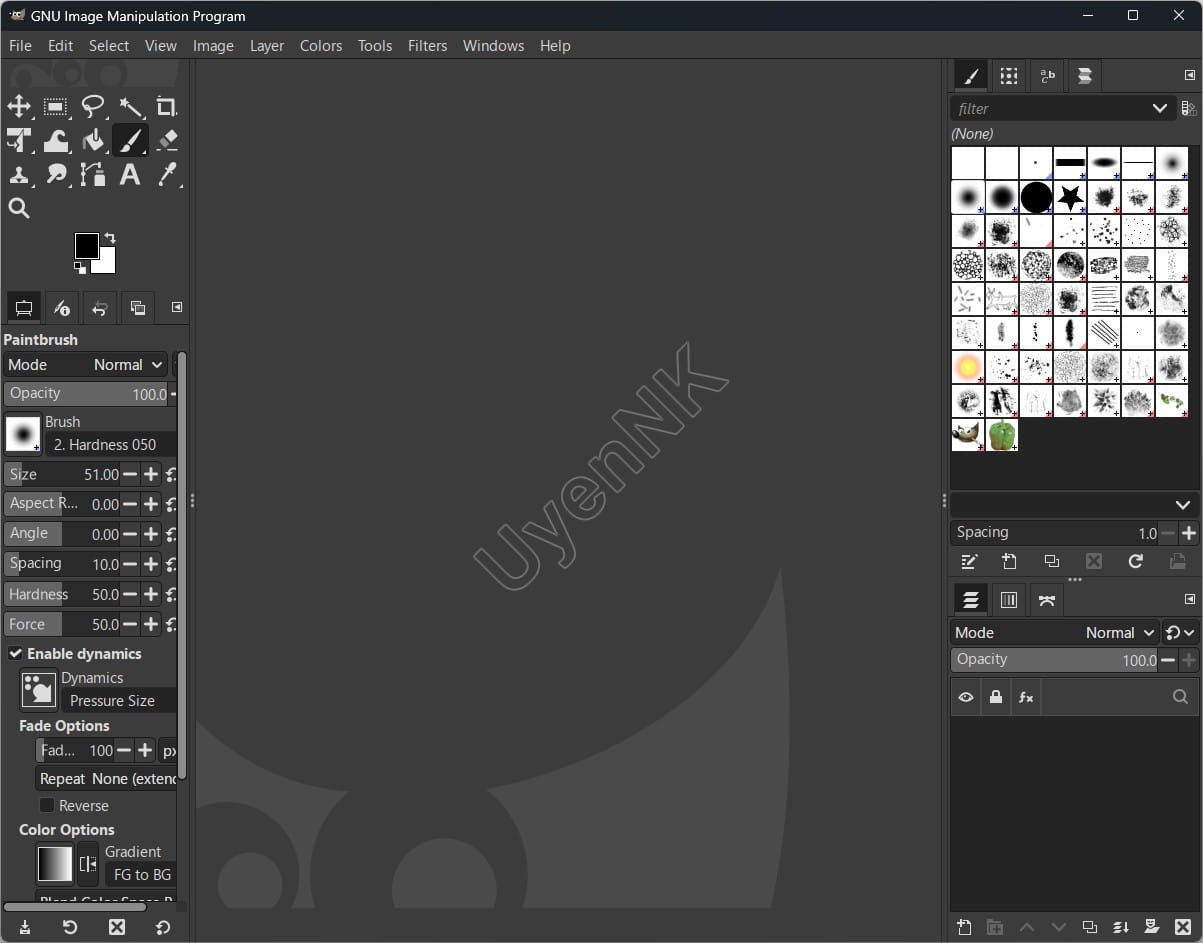Select the Smudge tool

56,175
